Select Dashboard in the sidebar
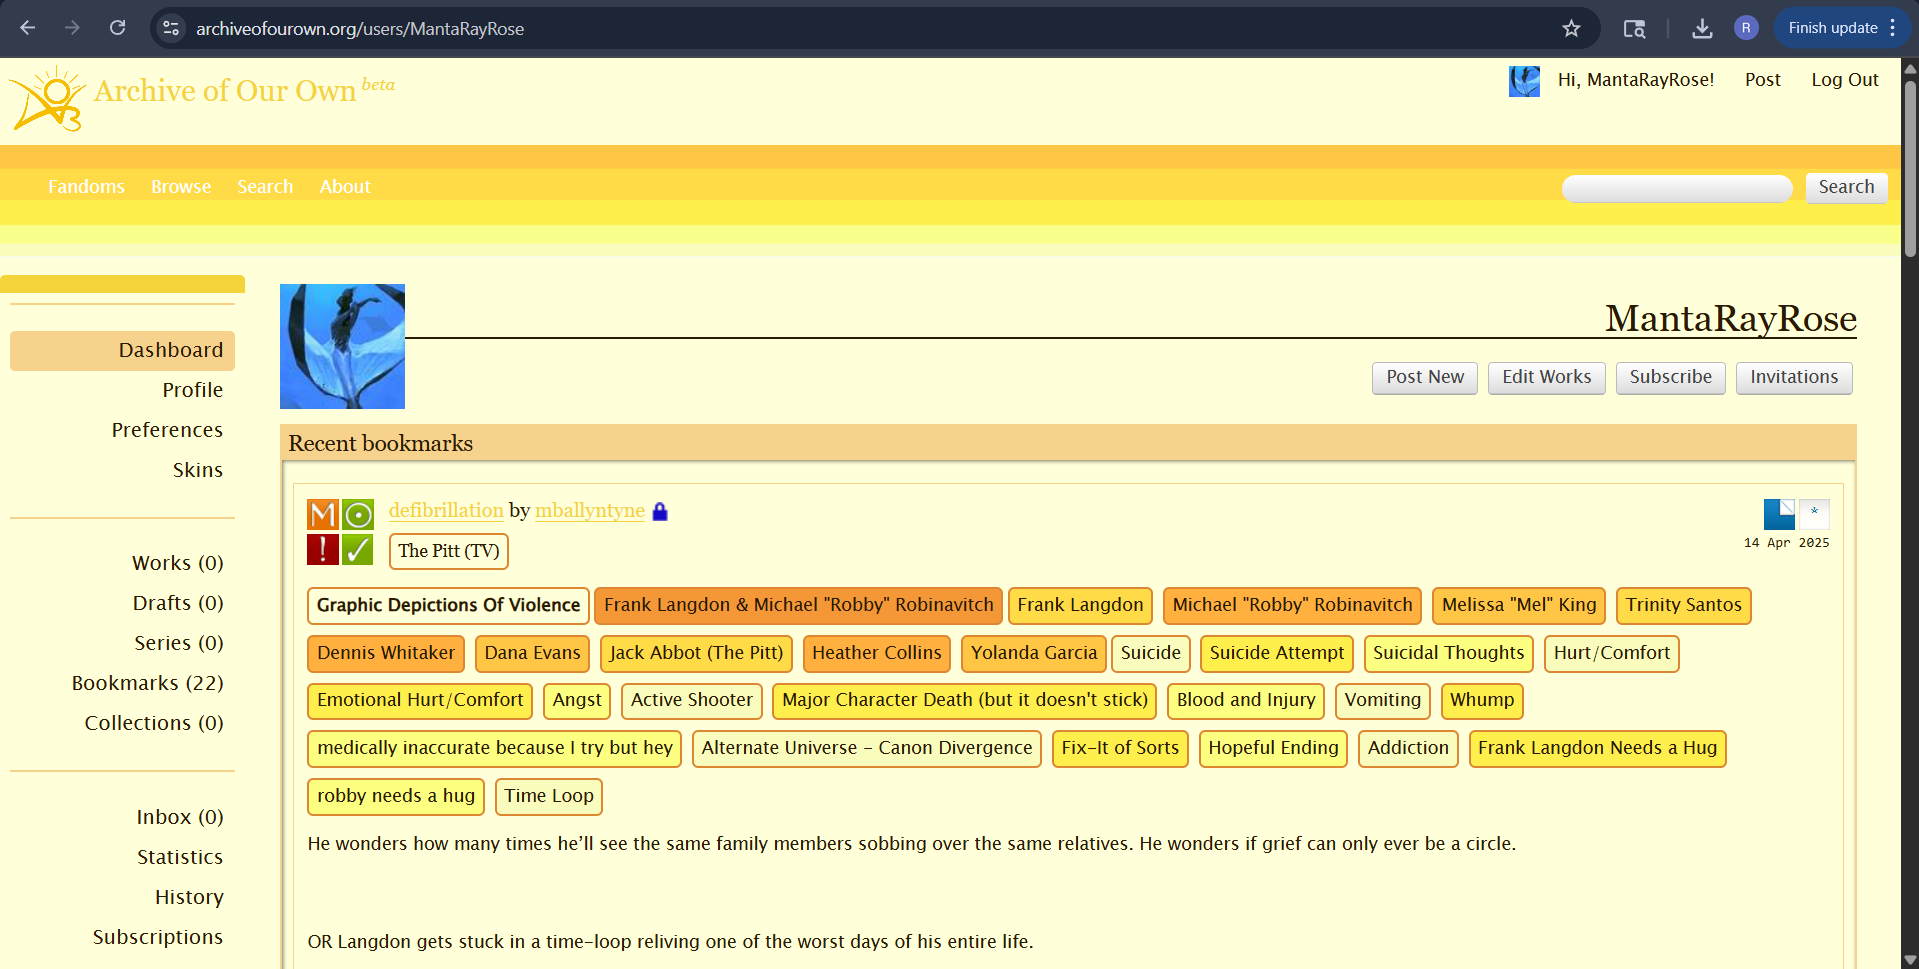Viewport: 1919px width, 969px height. tap(122, 350)
